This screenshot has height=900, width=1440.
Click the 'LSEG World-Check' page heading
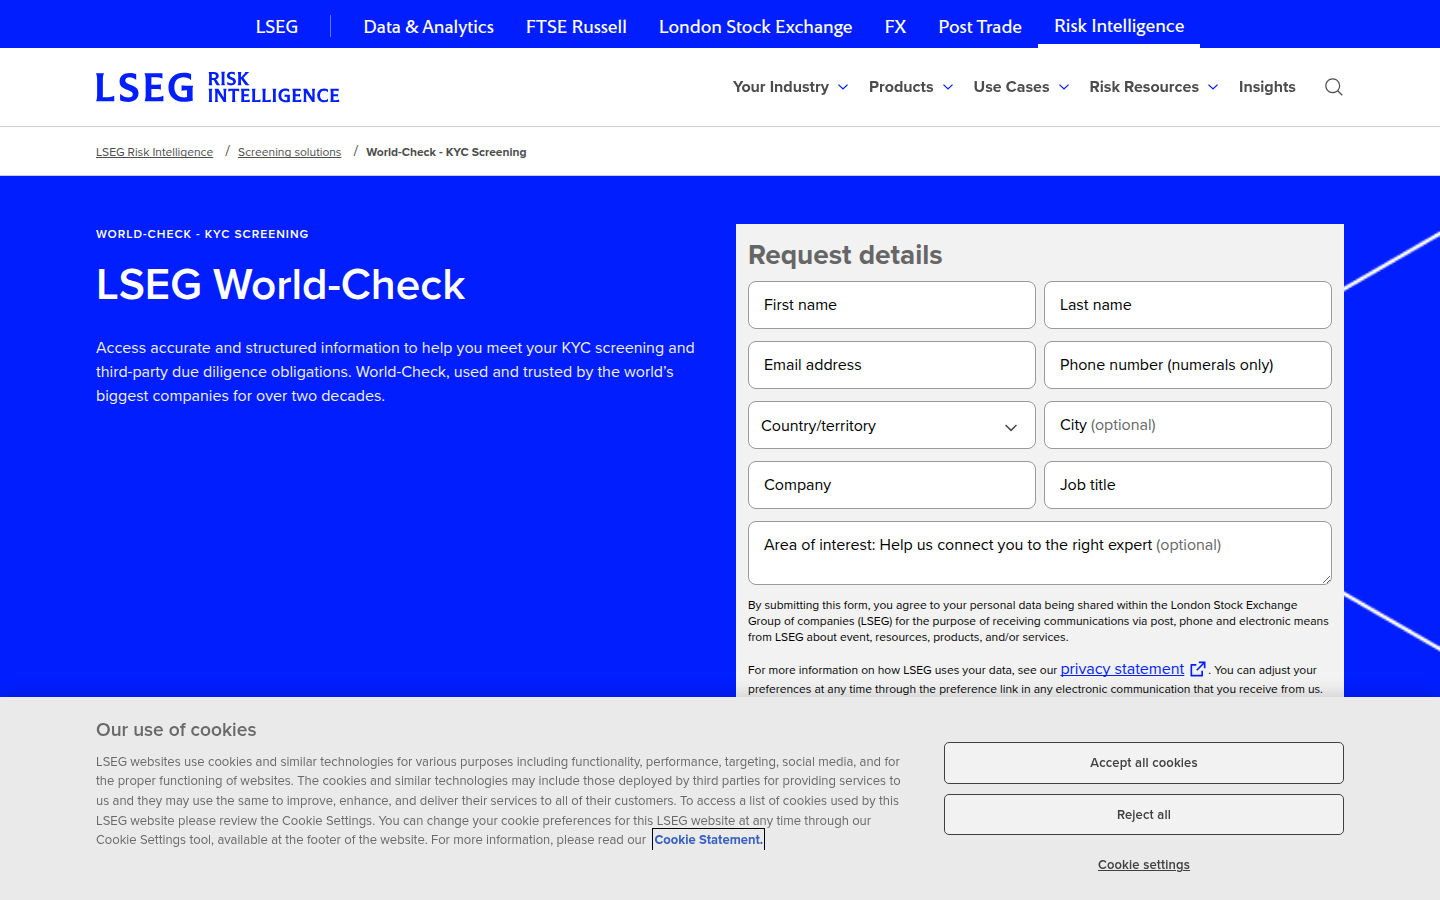coord(281,285)
